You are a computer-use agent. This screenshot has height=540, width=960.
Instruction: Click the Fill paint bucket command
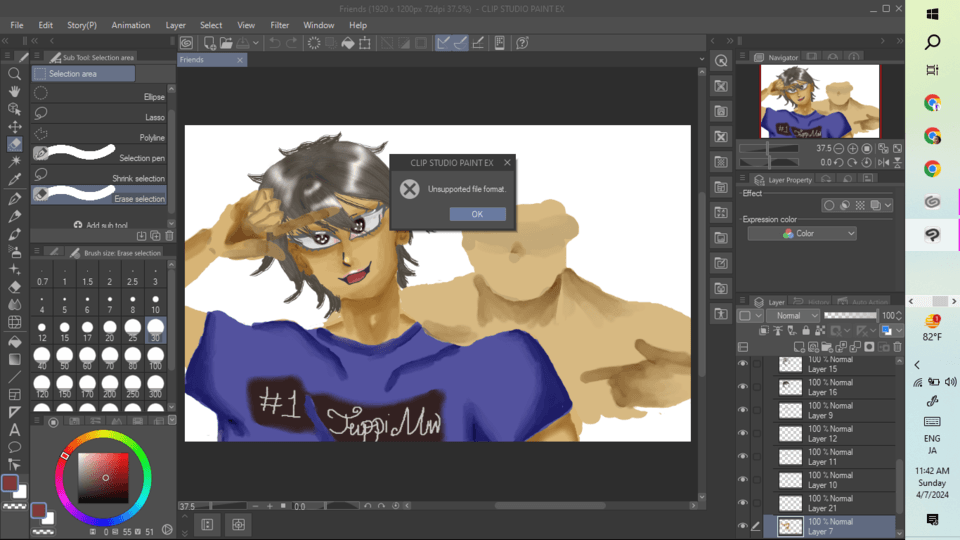(x=348, y=43)
